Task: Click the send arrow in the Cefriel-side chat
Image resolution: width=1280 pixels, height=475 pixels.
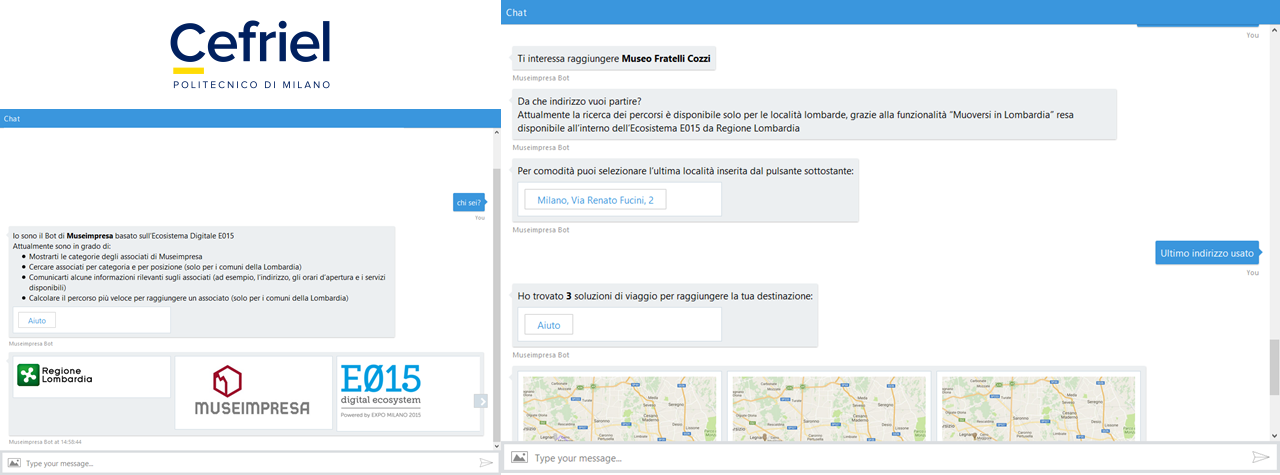Action: [486, 463]
